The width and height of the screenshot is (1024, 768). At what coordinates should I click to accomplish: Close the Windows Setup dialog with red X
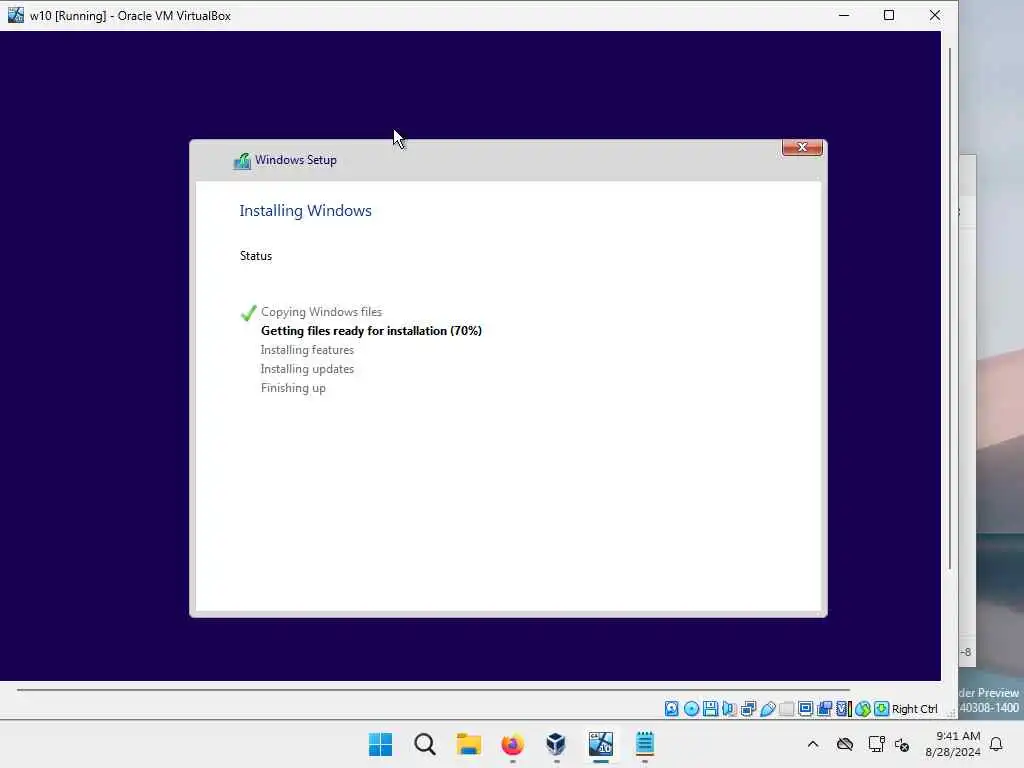coord(802,148)
